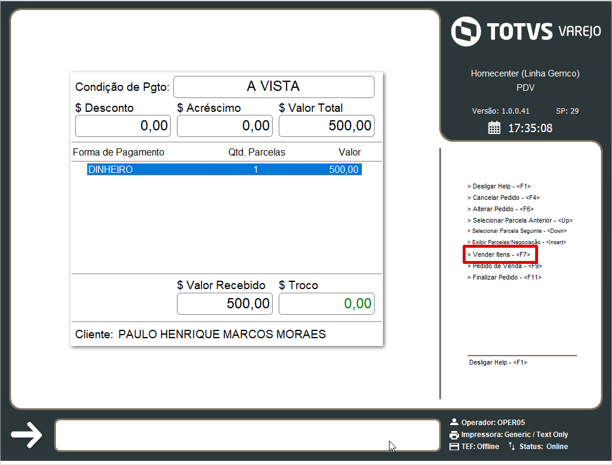The width and height of the screenshot is (612, 465).
Task: Click Alterar Pedido - <F6>
Action: [x=500, y=209]
